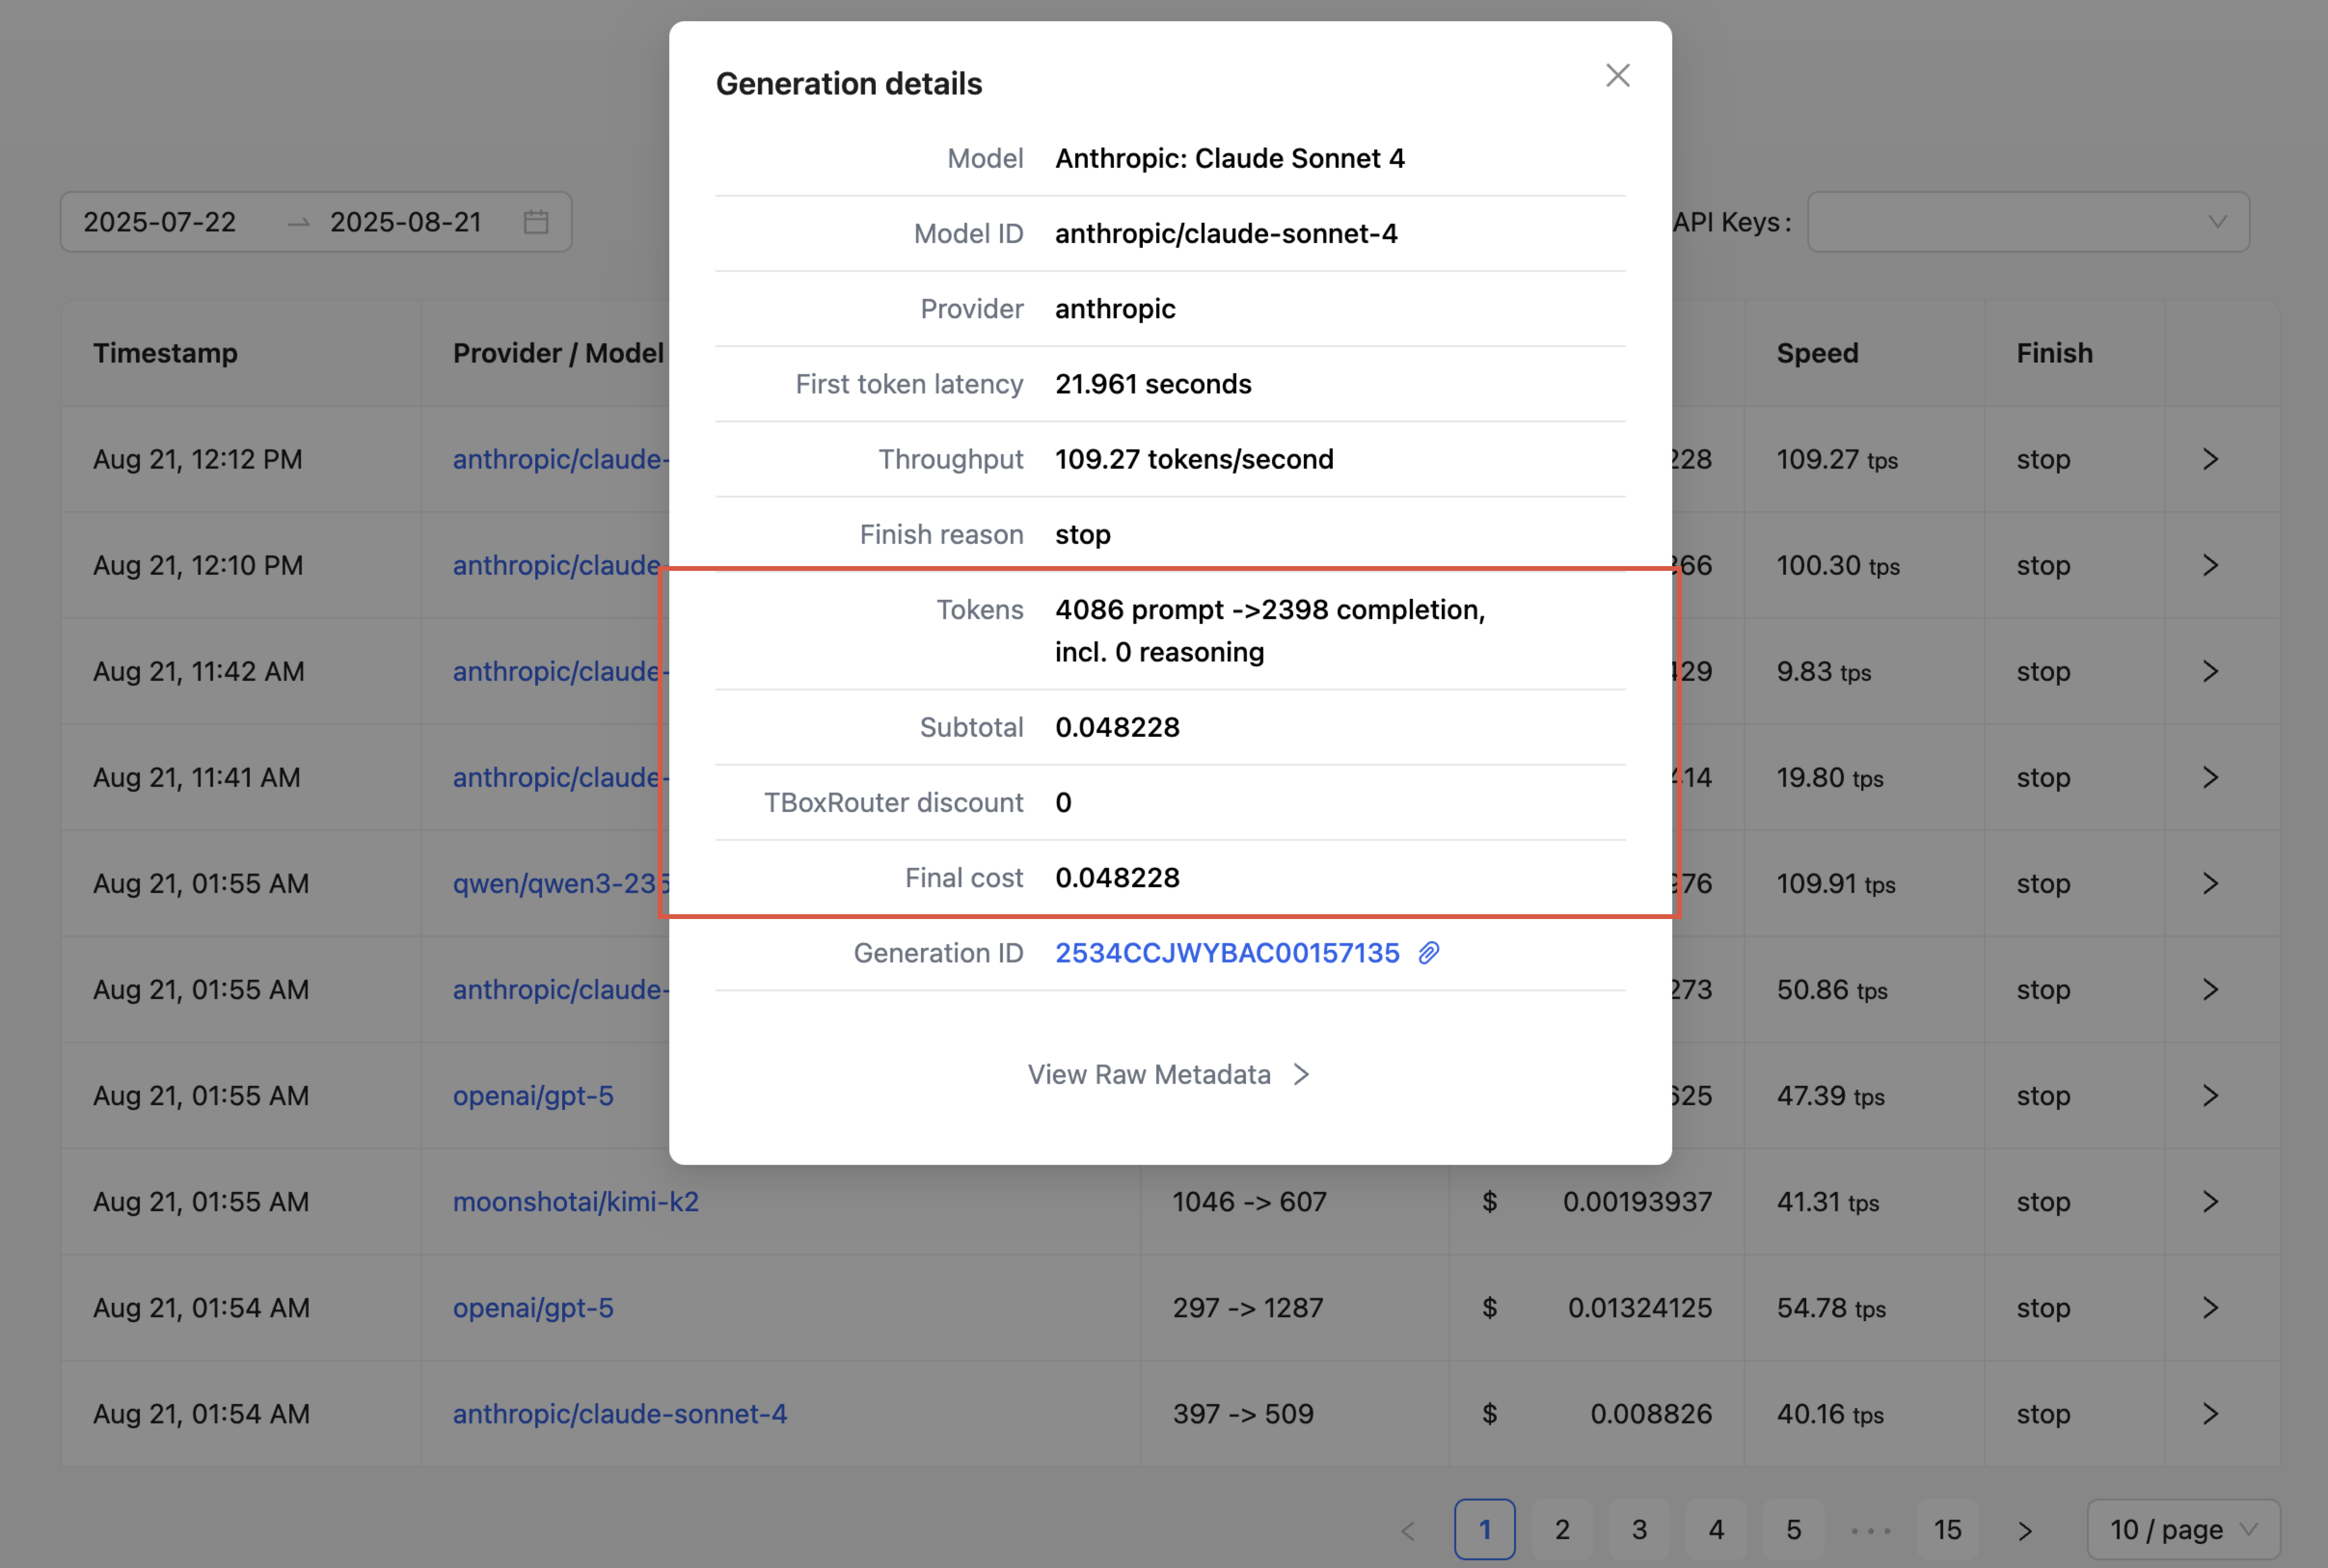Go to previous page arrow
Viewport: 2328px width, 1568px height.
pos(1408,1530)
